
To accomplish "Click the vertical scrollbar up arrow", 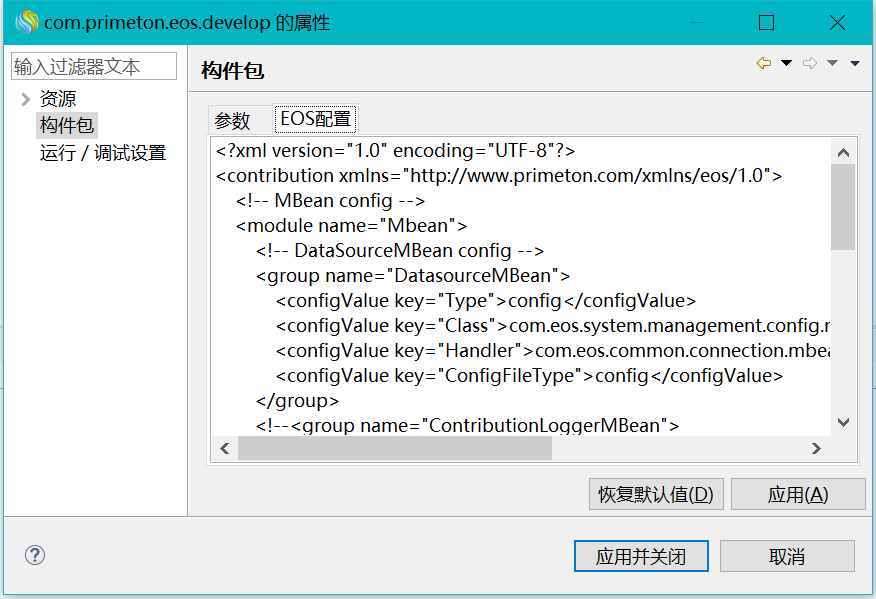I will tap(843, 153).
